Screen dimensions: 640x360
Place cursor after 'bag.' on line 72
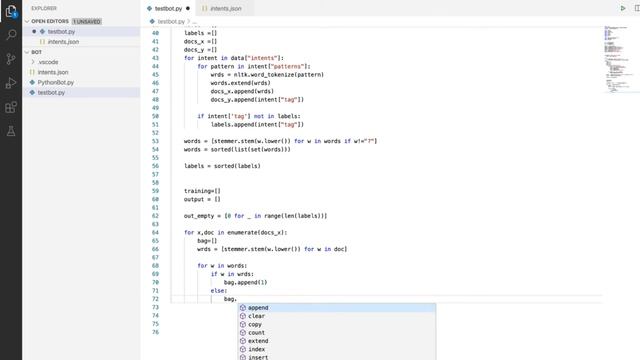pos(237,299)
